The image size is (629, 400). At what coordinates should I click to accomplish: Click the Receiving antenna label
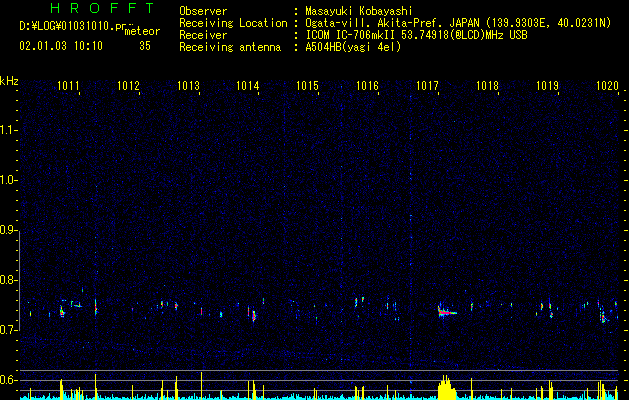pyautogui.click(x=230, y=47)
